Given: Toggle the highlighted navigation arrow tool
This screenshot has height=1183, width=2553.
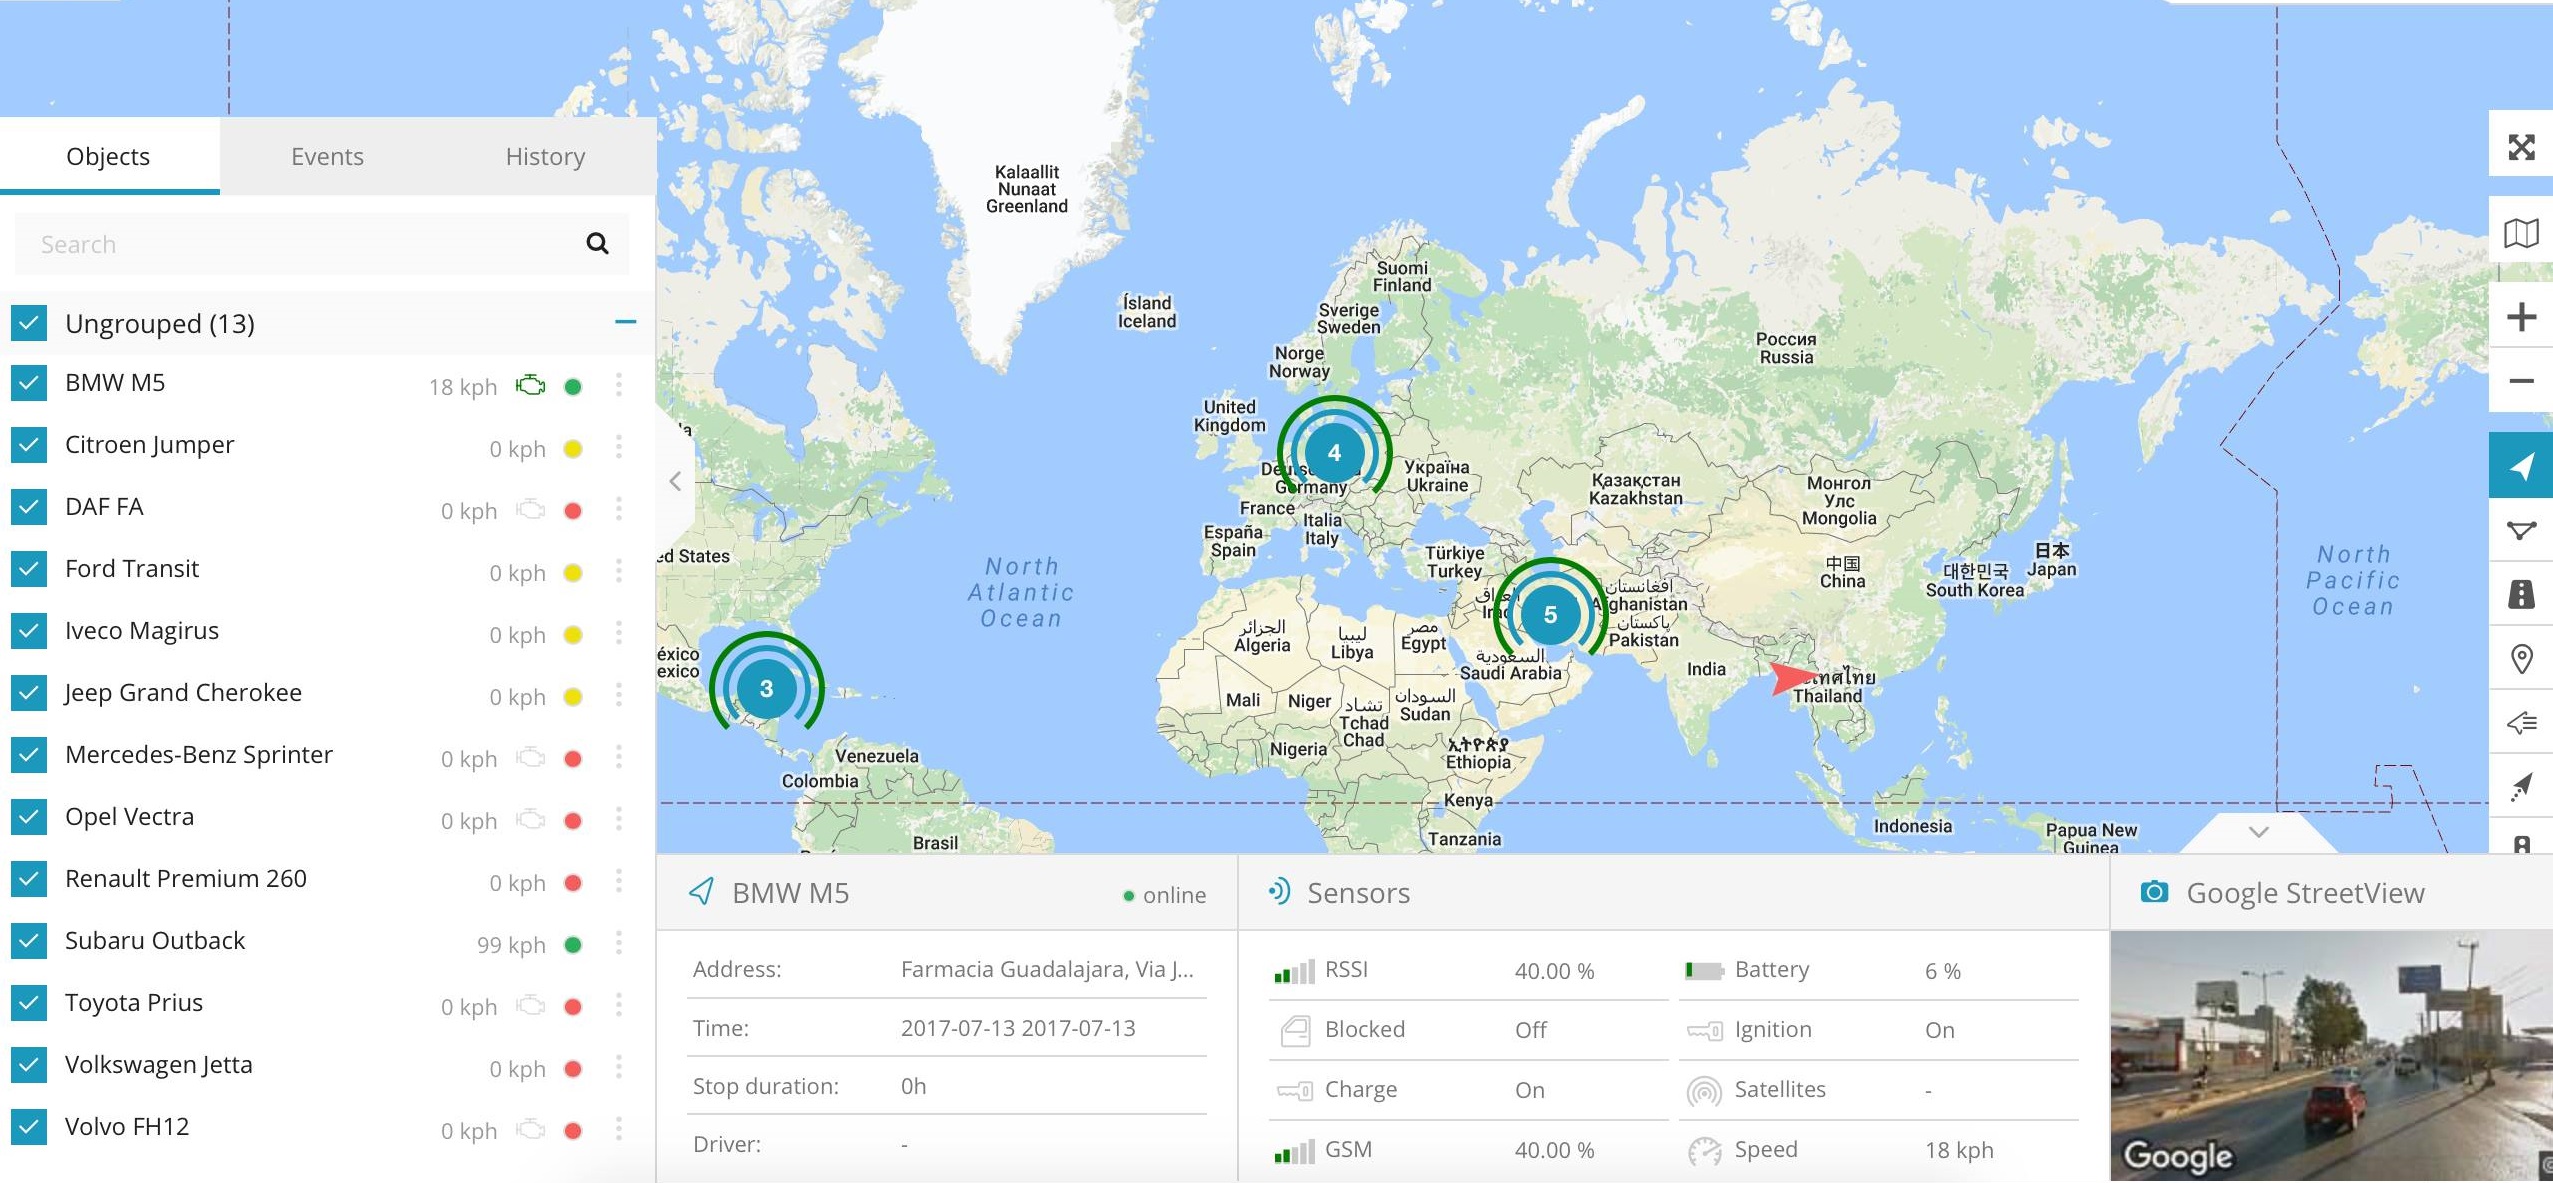Looking at the screenshot, I should [2521, 465].
